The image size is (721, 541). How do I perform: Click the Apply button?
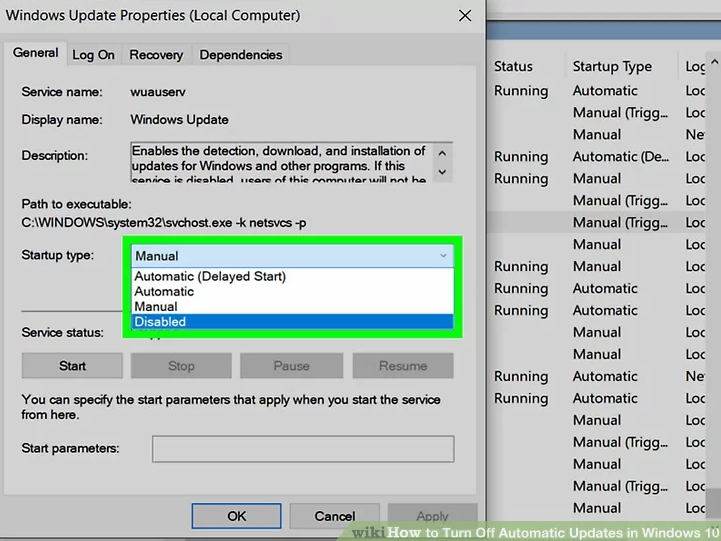point(432,516)
